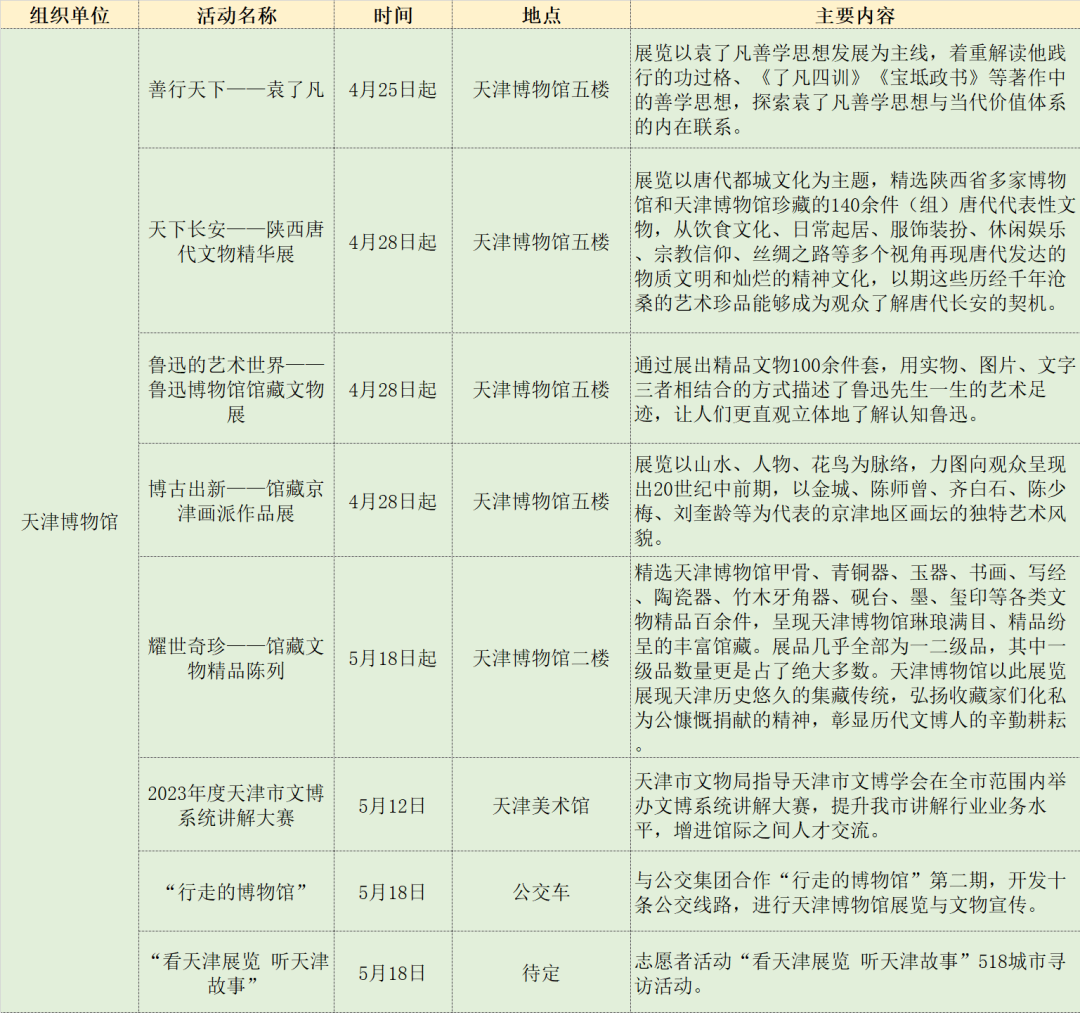Viewport: 1080px width, 1013px height.
Task: Select the 5月12日 date cell
Action: point(392,805)
